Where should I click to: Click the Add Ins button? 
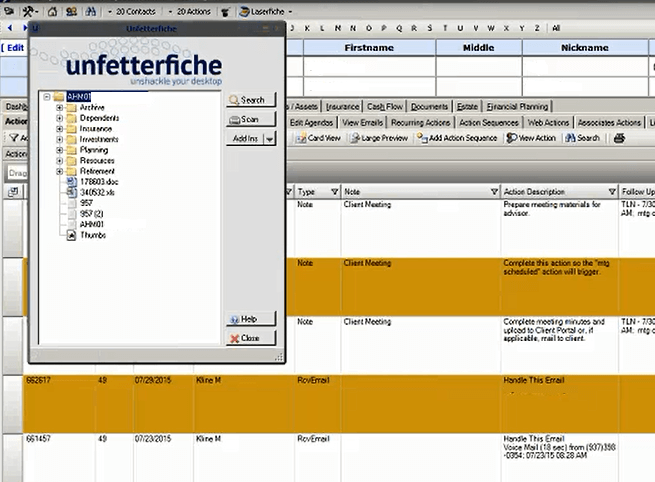point(245,138)
